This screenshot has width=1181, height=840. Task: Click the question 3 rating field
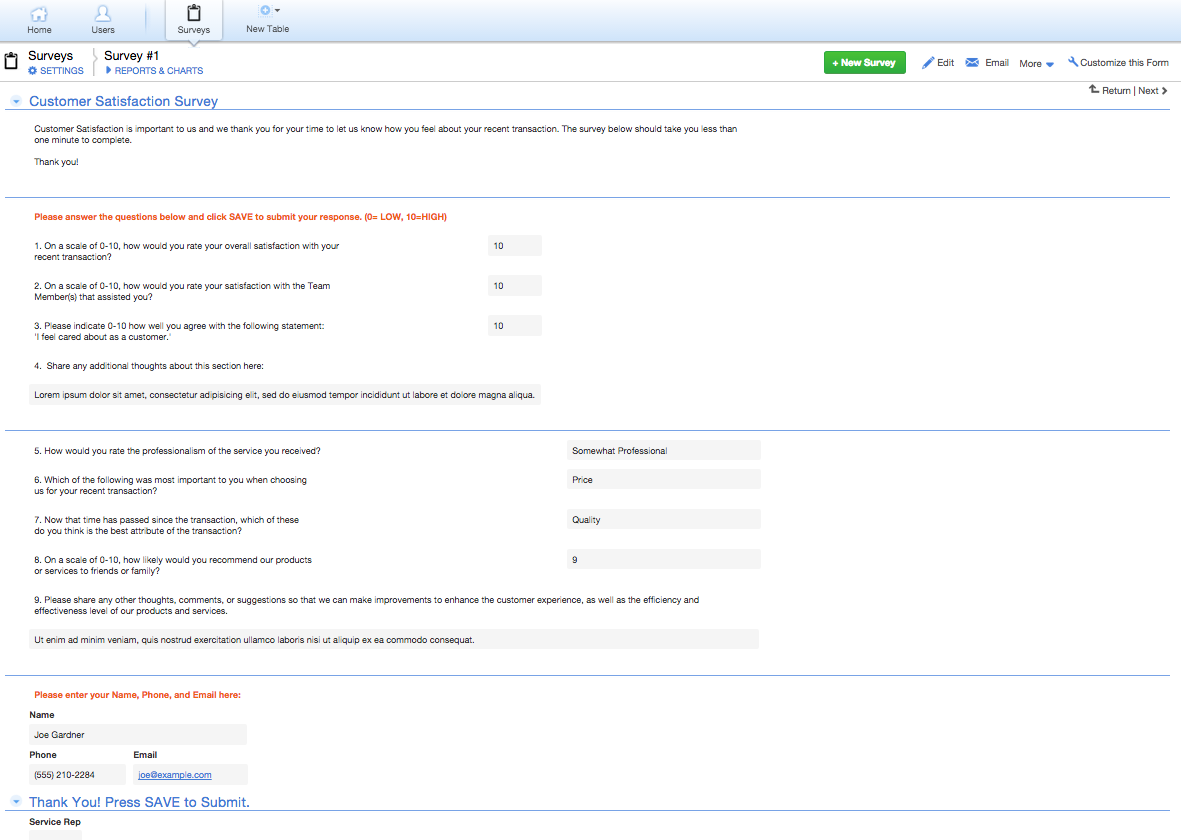click(514, 325)
